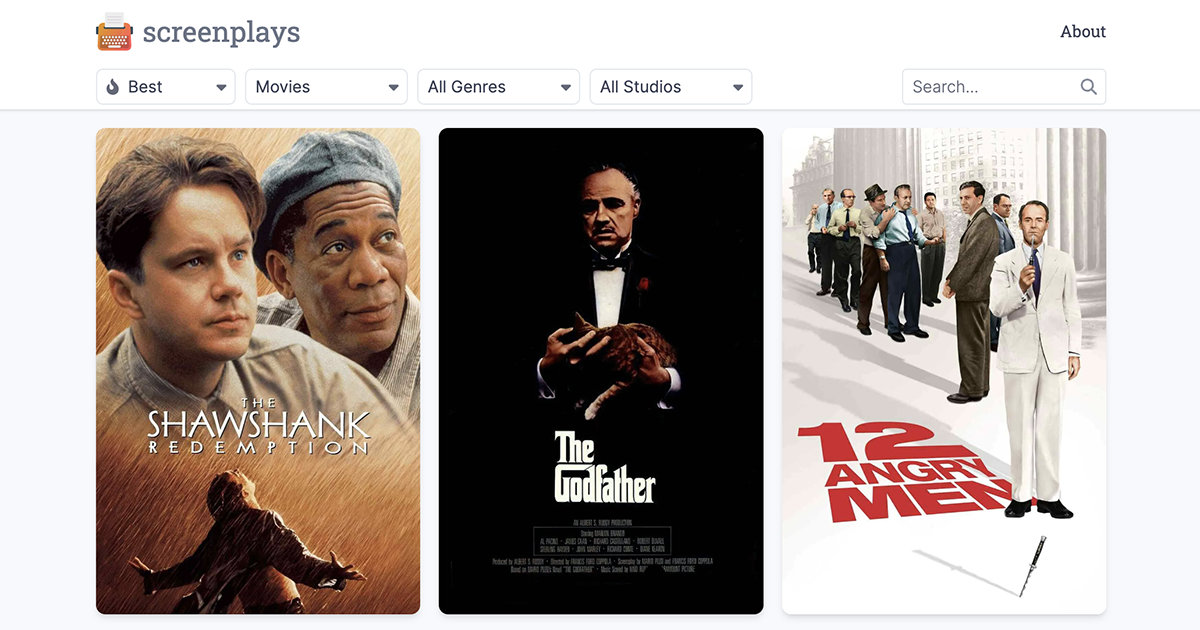The image size is (1200, 630).
Task: Click the magnifying glass search icon
Action: point(1089,87)
